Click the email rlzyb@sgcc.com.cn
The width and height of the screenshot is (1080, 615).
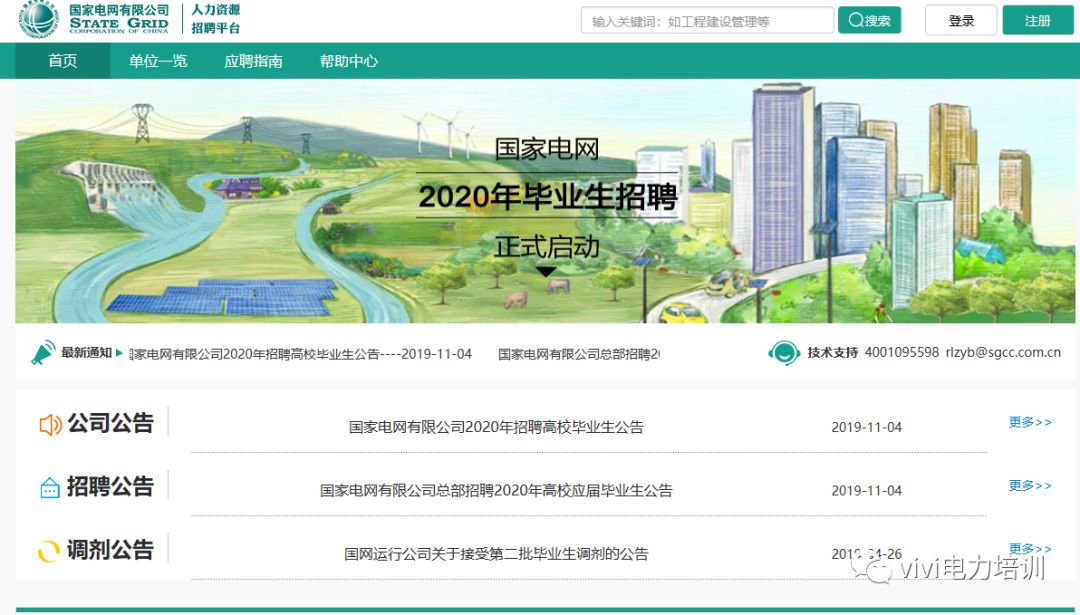click(x=1003, y=352)
